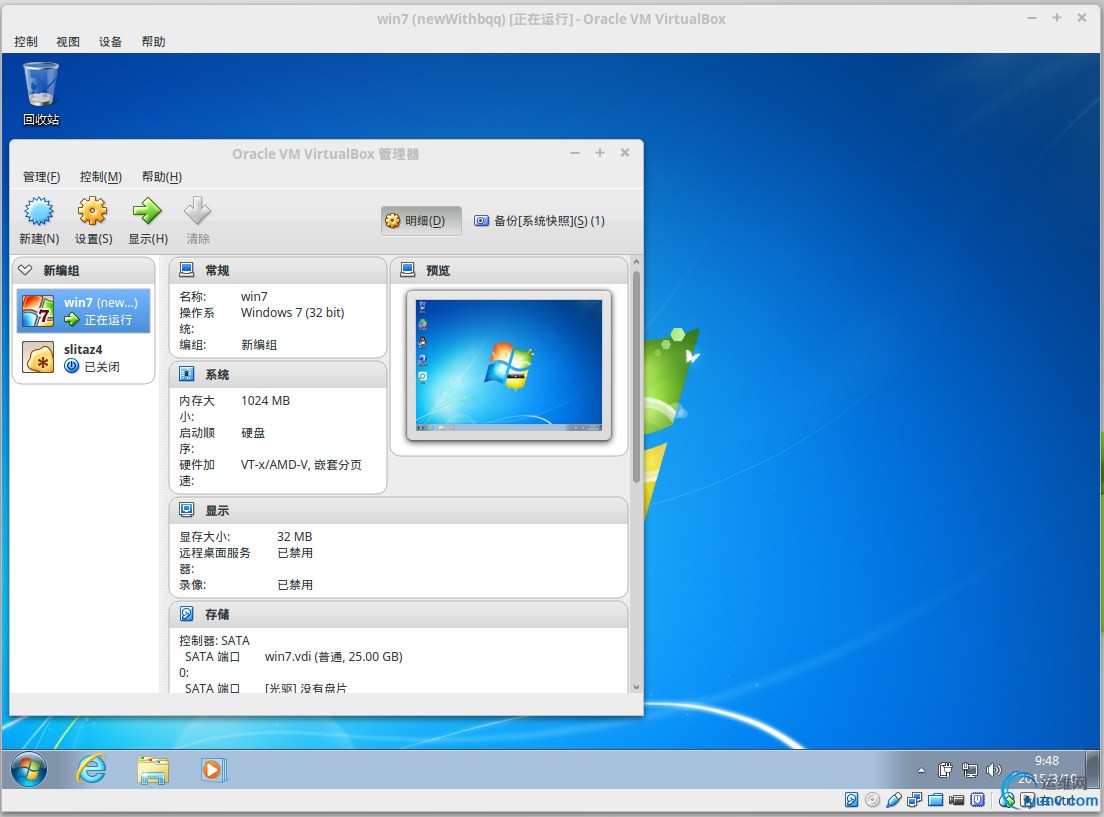1104x817 pixels.
Task: Click the 显示(H) green arrow icon
Action: (147, 211)
